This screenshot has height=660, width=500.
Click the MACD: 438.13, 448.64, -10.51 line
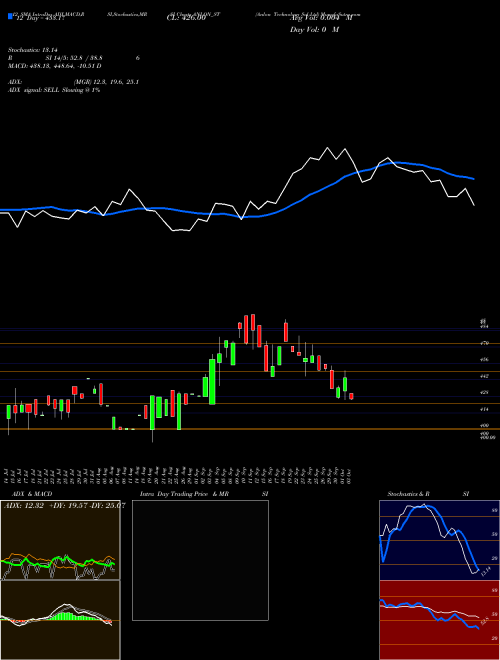[55, 66]
